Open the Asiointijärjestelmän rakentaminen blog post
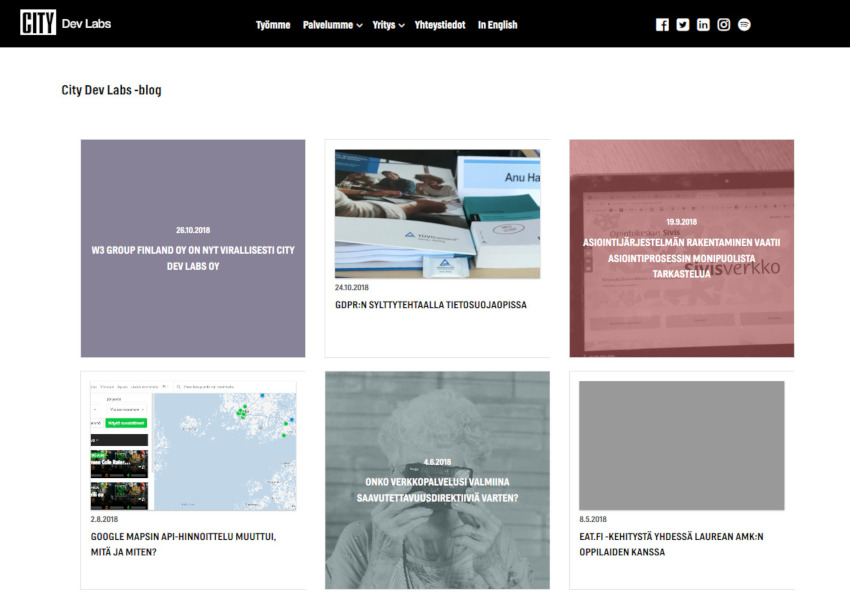 pos(681,248)
